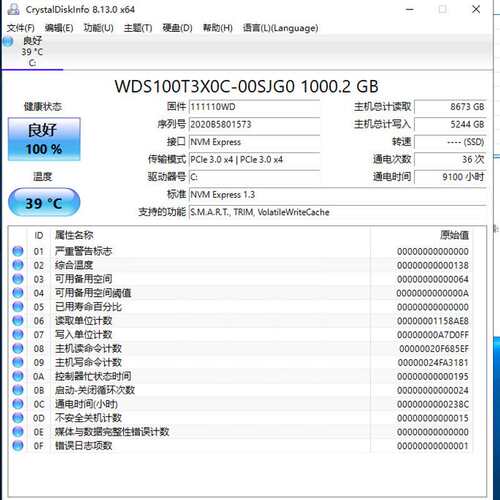The height and width of the screenshot is (500, 500).
Task: Click status orb for attribute 0E 媒体与数据完整性错误计数
Action: (x=18, y=432)
